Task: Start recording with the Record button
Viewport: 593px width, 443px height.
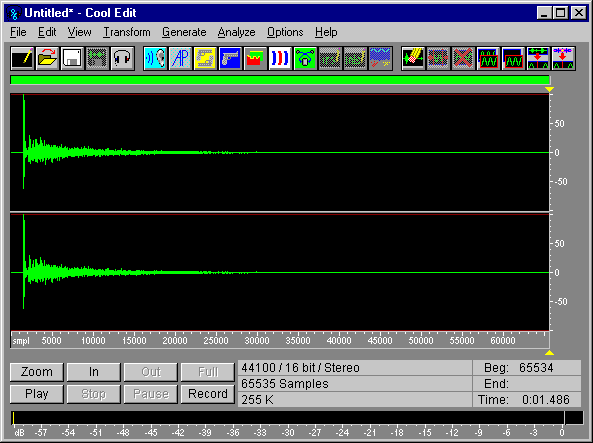Action: point(208,394)
